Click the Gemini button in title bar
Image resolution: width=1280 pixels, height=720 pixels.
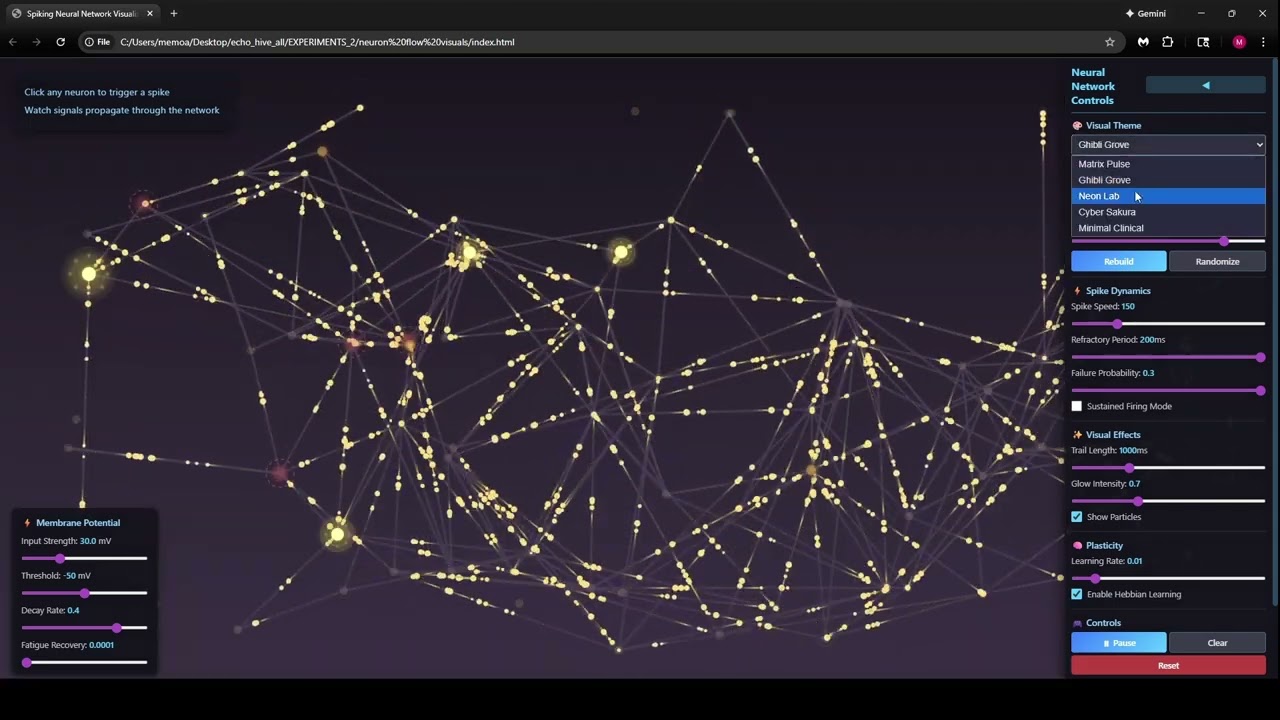pos(1146,14)
